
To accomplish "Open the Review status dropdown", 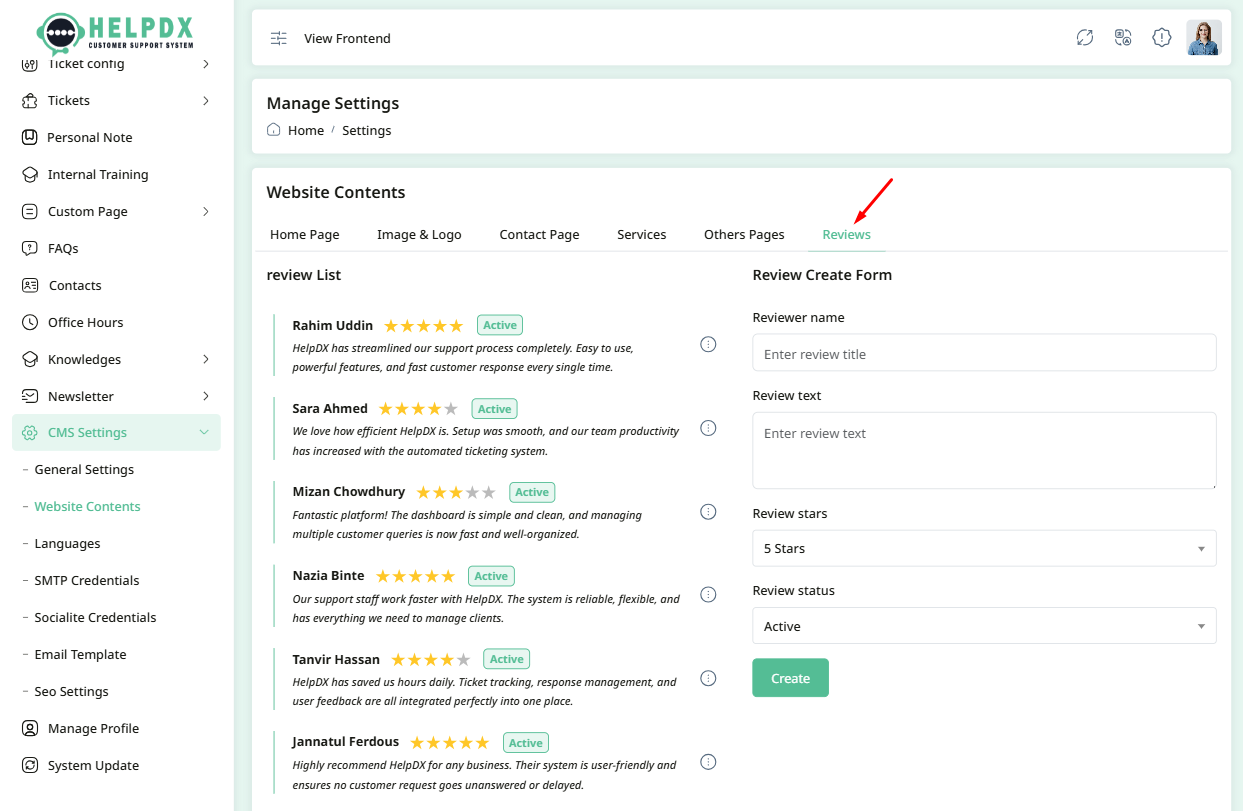I will click(x=984, y=626).
